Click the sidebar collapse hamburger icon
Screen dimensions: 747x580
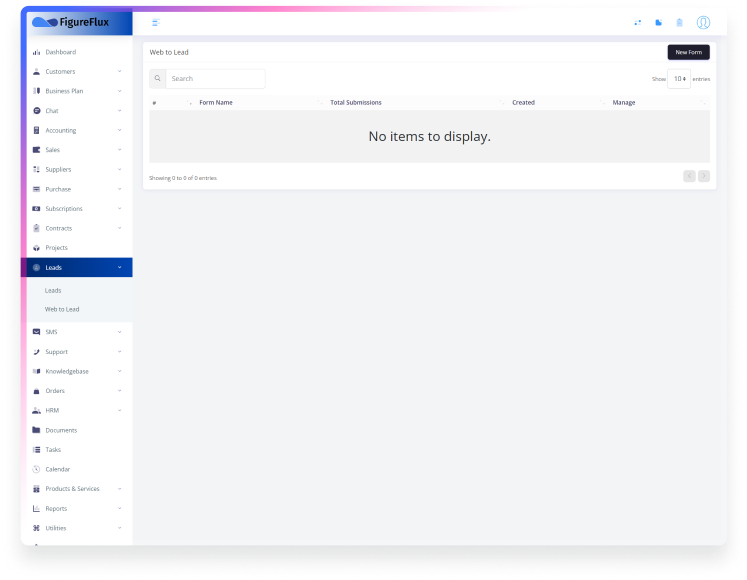coord(155,22)
